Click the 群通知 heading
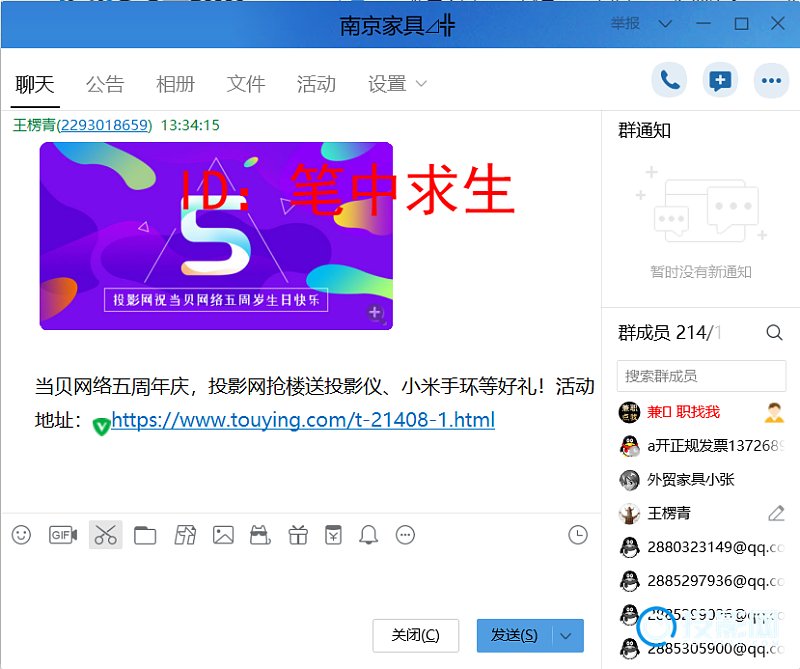800x669 pixels. tap(644, 131)
